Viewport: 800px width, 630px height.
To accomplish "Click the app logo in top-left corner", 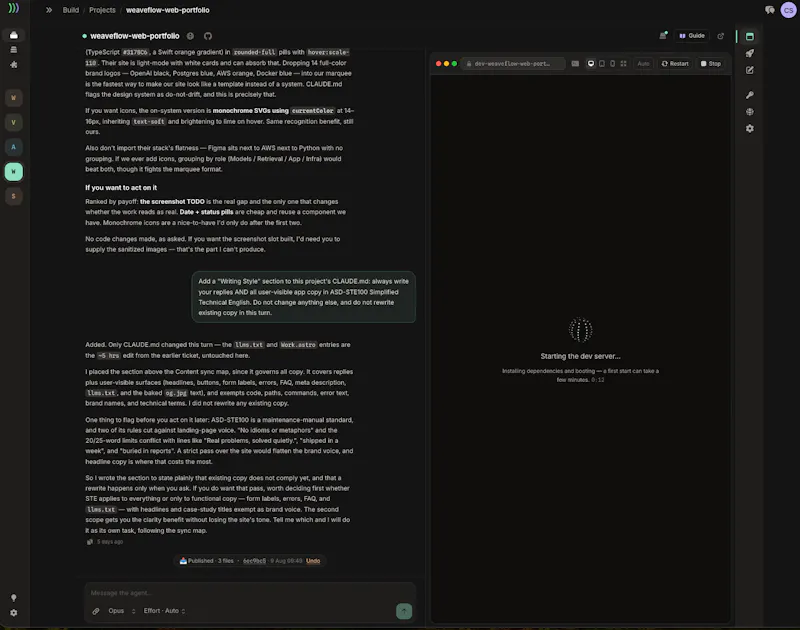I will click(14, 8).
